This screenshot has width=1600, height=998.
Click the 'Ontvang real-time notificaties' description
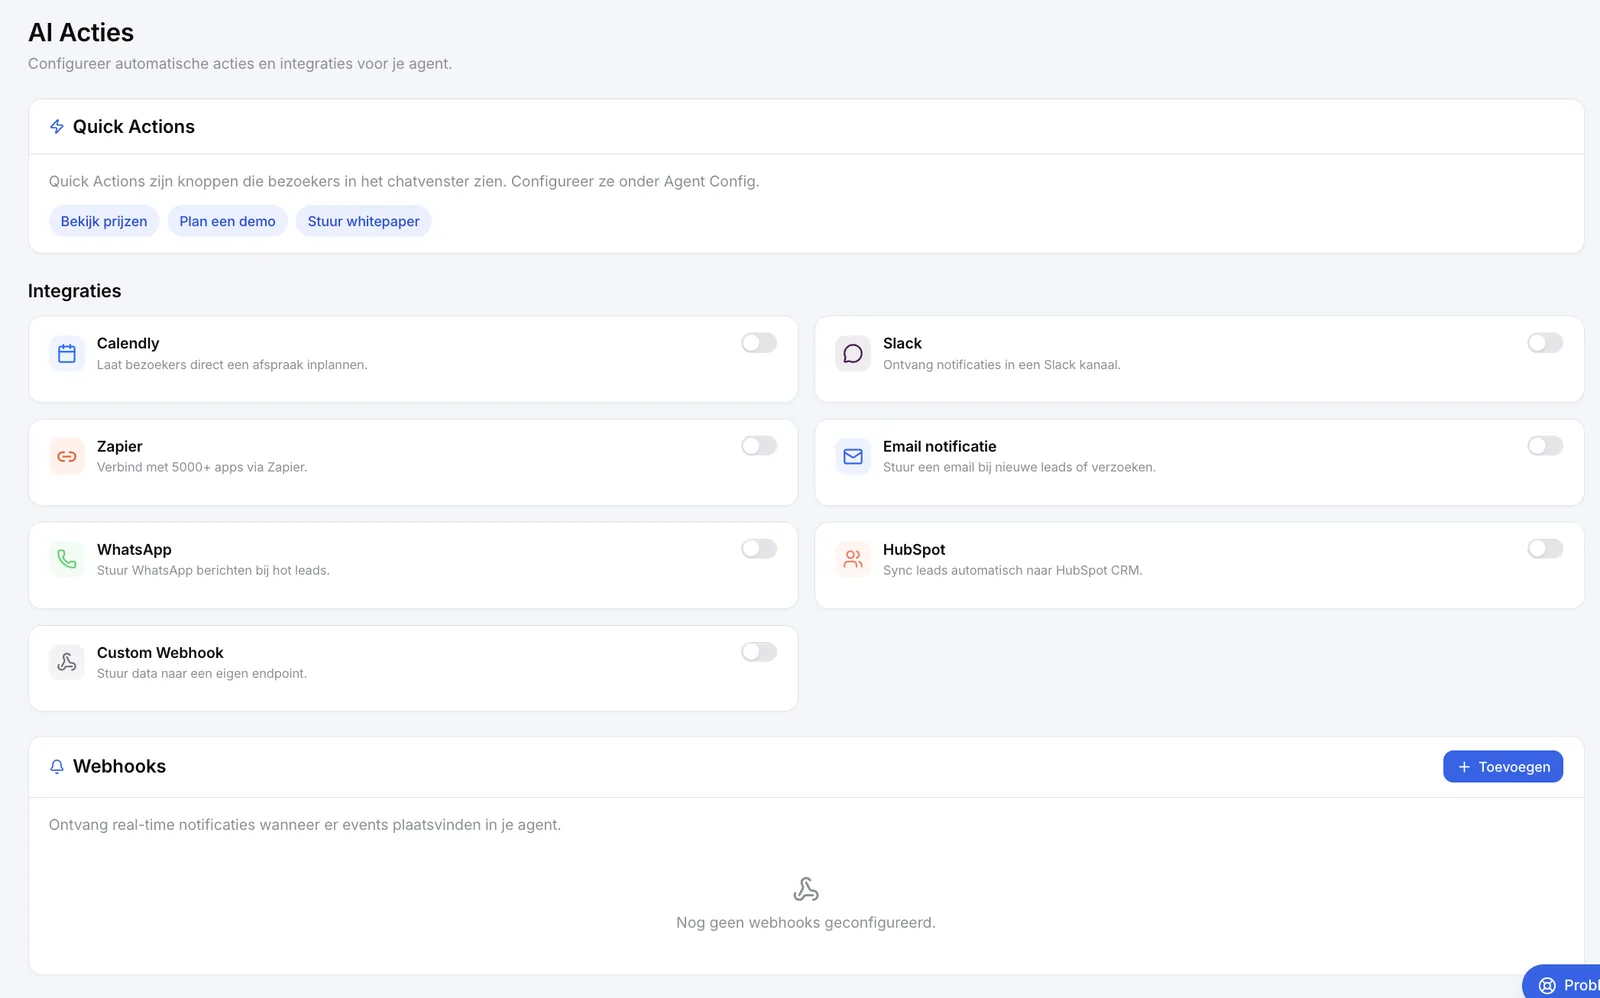tap(305, 825)
